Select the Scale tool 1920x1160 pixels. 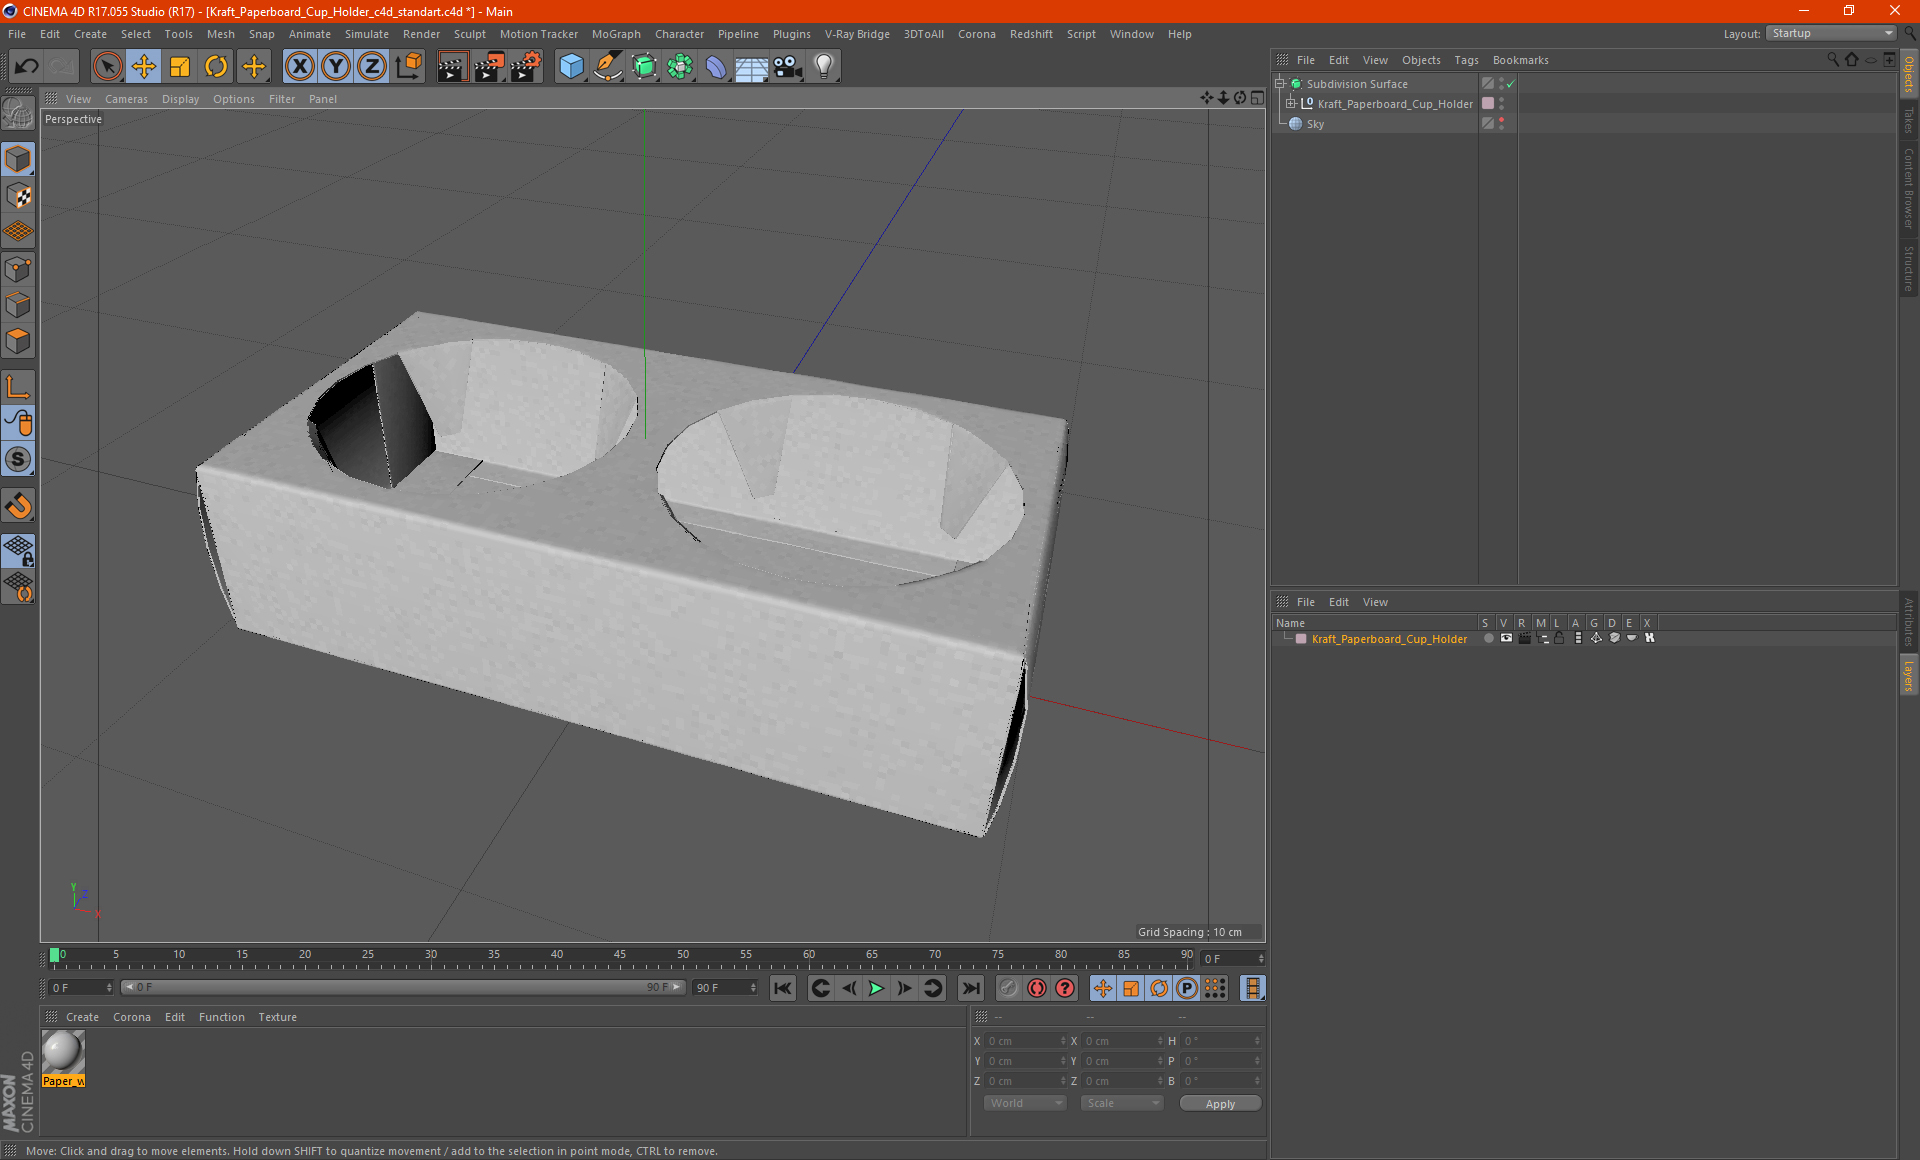click(x=180, y=67)
